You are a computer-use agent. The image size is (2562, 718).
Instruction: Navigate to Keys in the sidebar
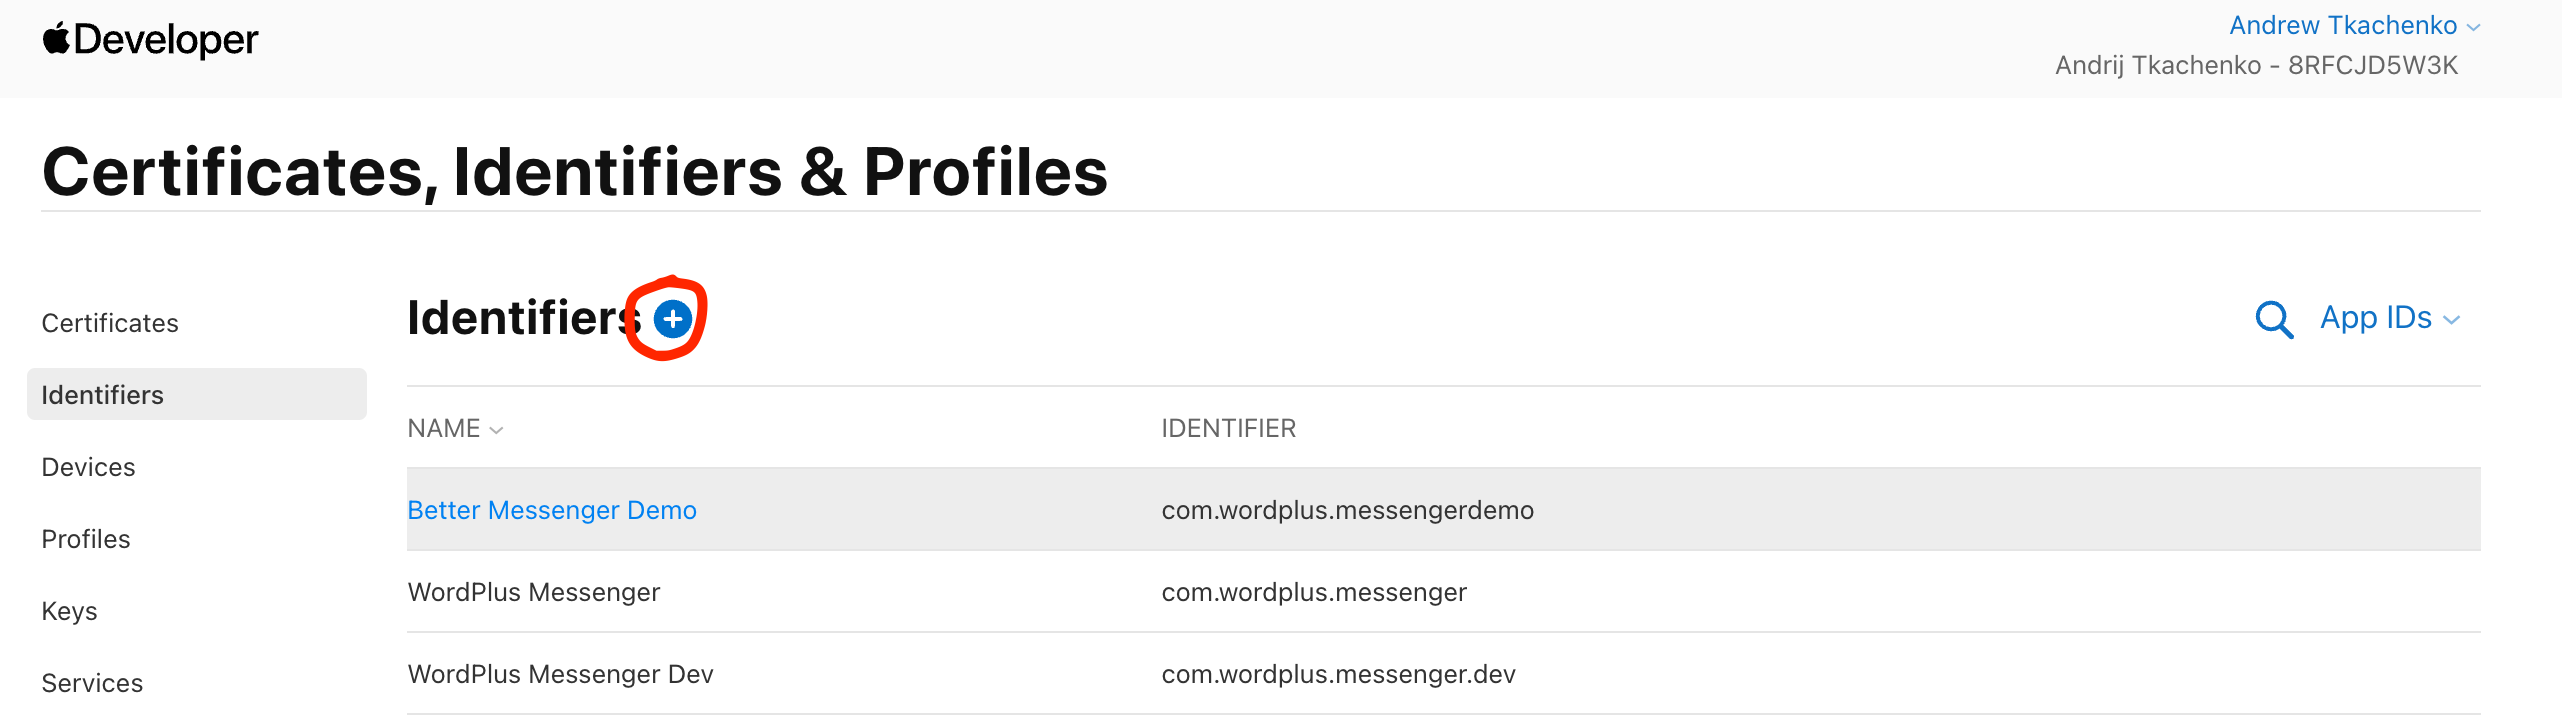click(69, 611)
